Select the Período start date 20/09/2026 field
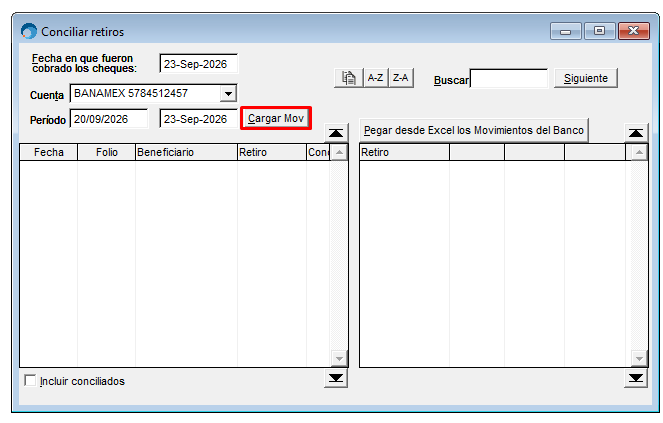Image resolution: width=663 pixels, height=423 pixels. (109, 119)
